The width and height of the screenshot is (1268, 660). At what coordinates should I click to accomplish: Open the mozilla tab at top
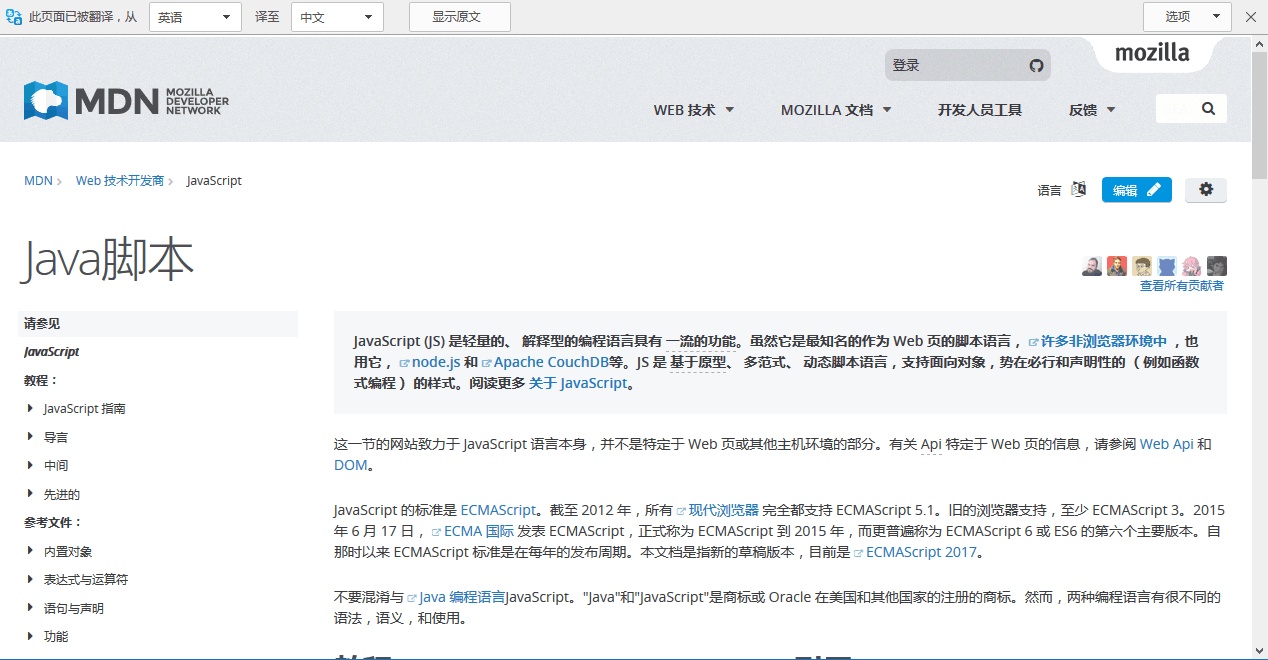(1152, 52)
